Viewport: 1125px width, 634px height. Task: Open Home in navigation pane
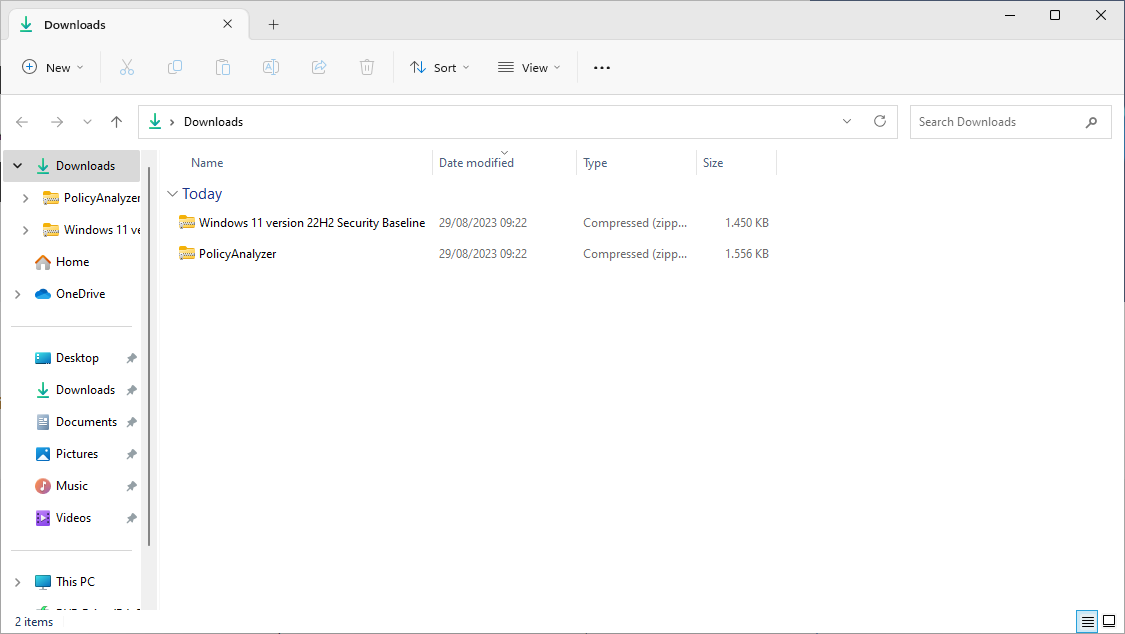tap(72, 262)
